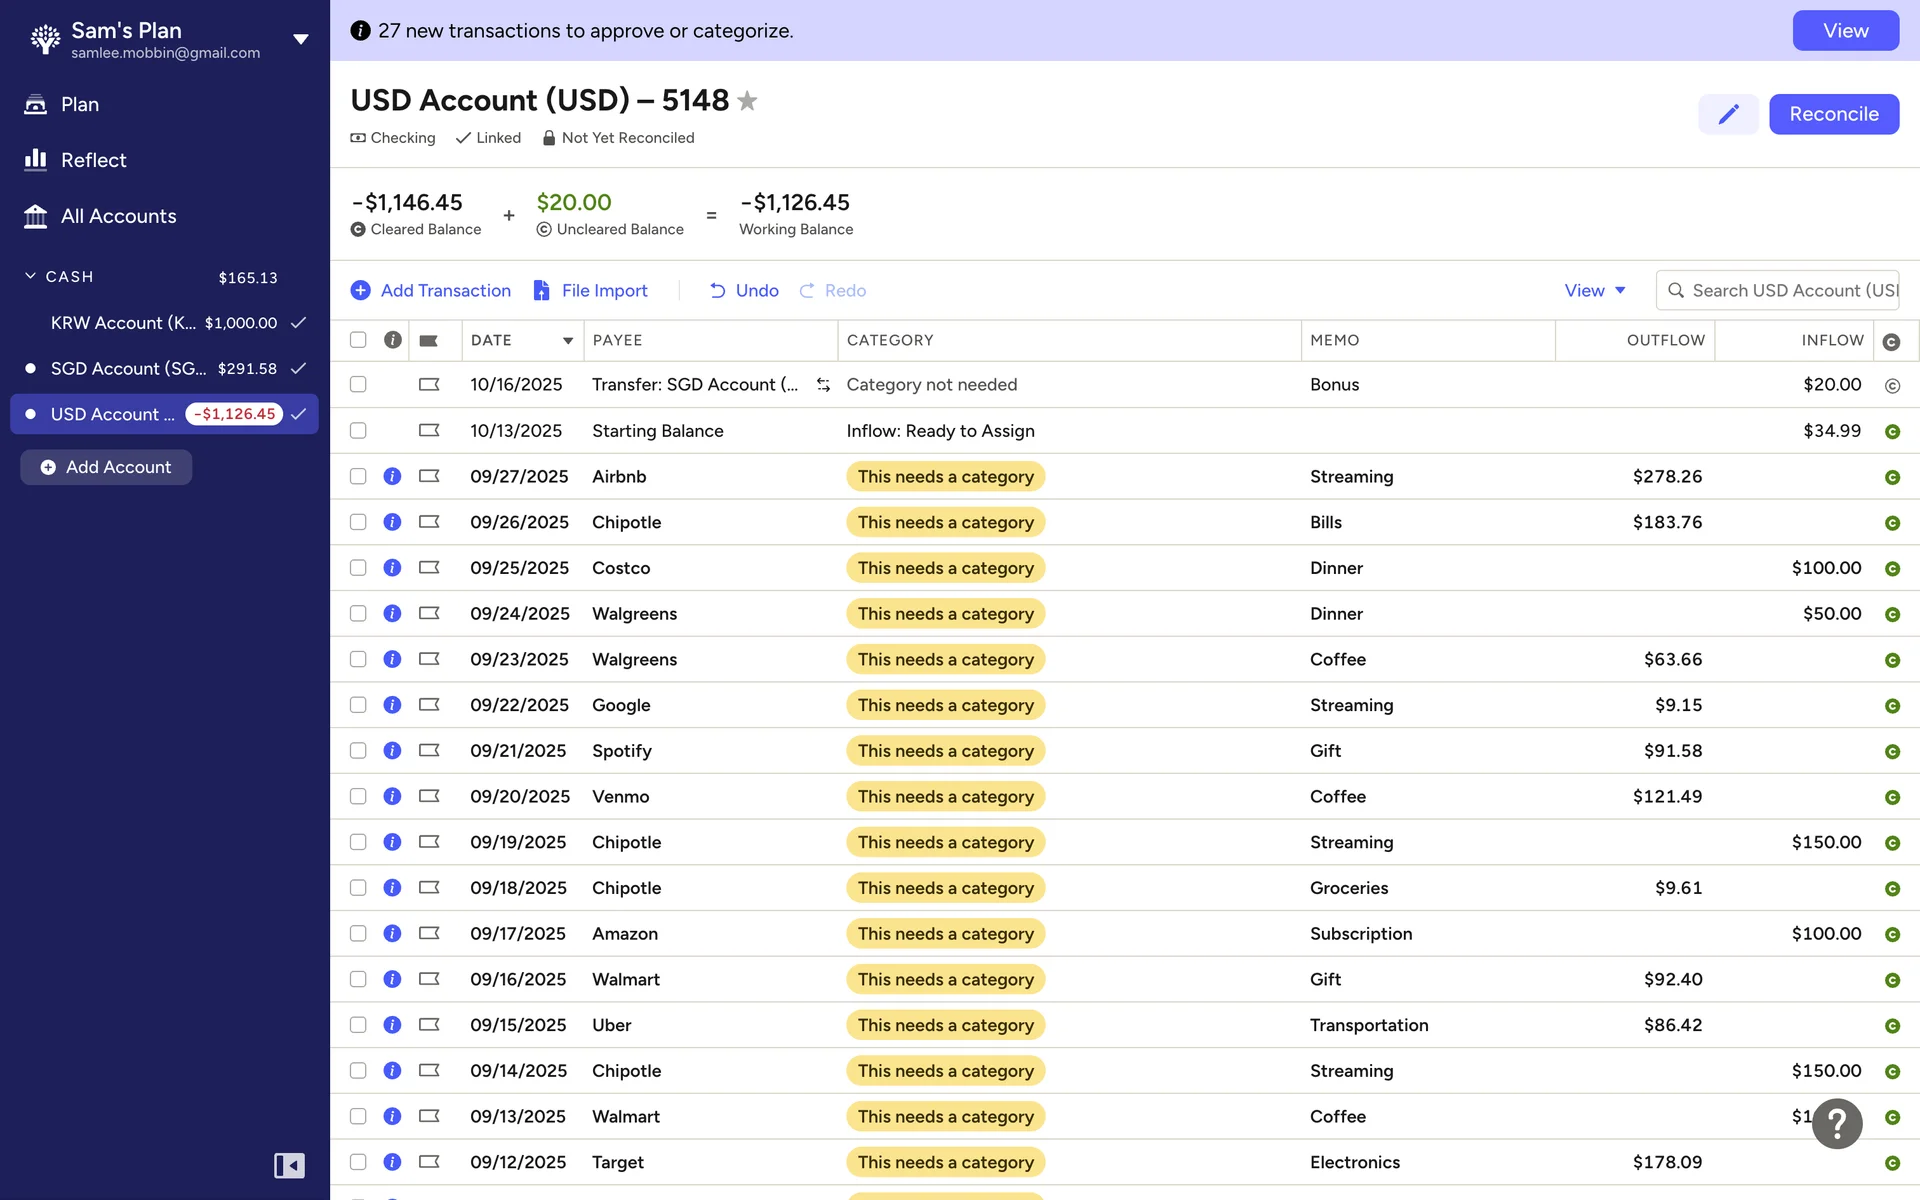Toggle the select-all transactions checkbox in header

358,340
